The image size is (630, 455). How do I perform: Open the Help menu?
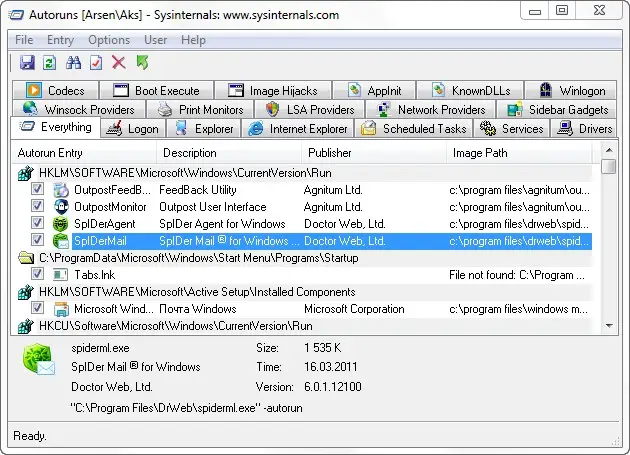pyautogui.click(x=193, y=40)
